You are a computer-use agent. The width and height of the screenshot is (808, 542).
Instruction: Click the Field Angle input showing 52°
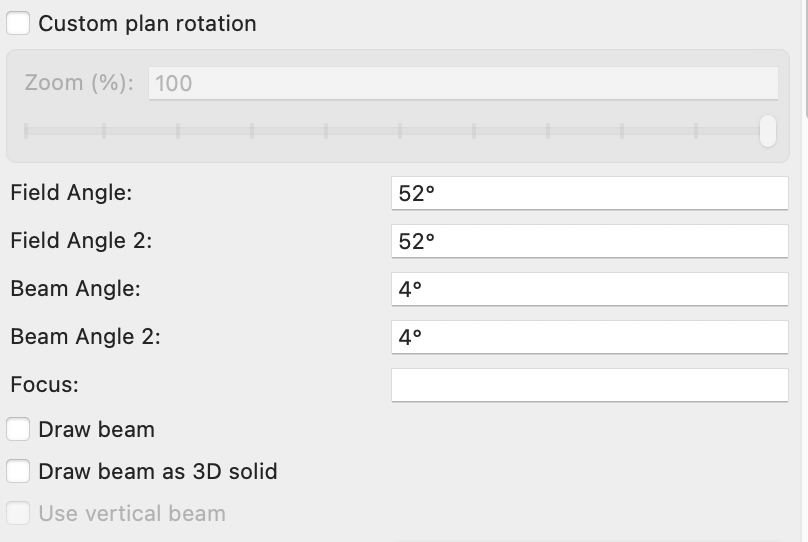[x=590, y=193]
